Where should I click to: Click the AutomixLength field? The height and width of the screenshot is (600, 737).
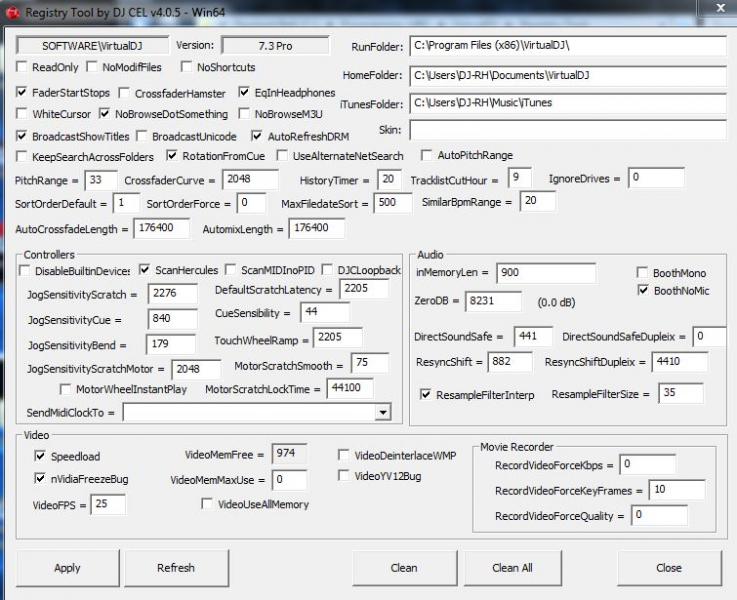pos(317,228)
